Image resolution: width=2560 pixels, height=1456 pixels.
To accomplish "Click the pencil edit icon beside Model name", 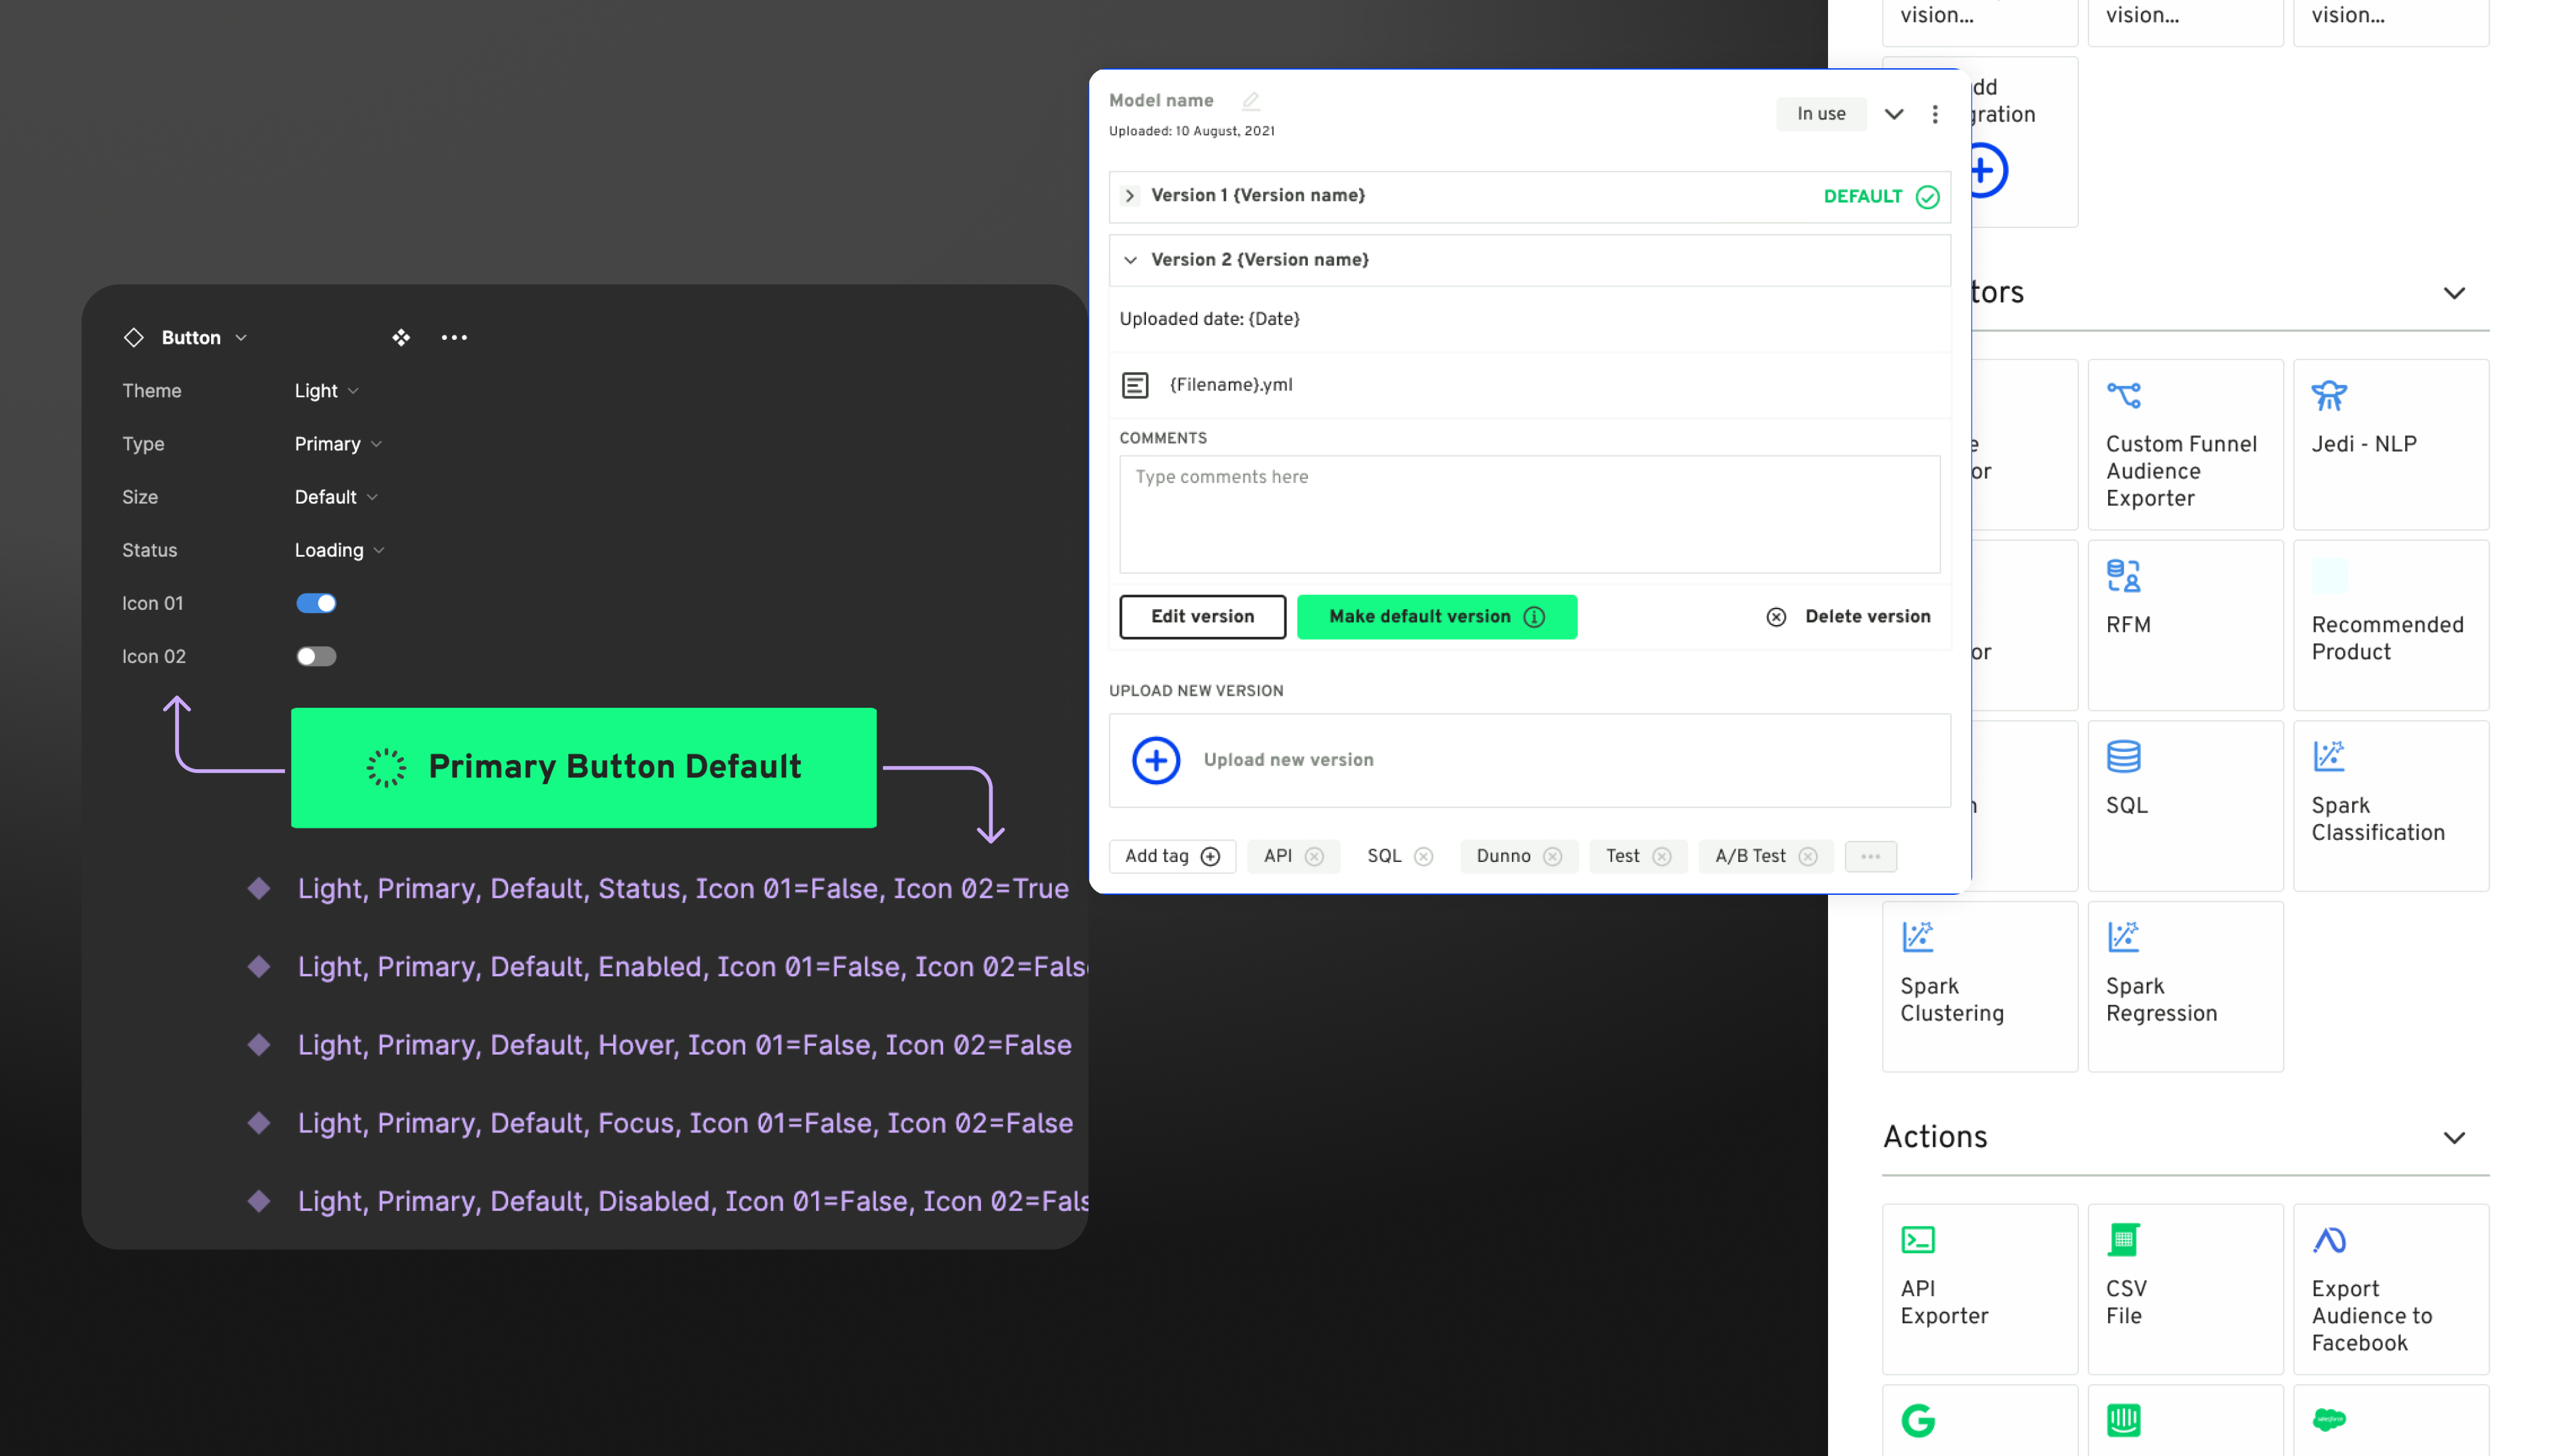I will coord(1250,100).
